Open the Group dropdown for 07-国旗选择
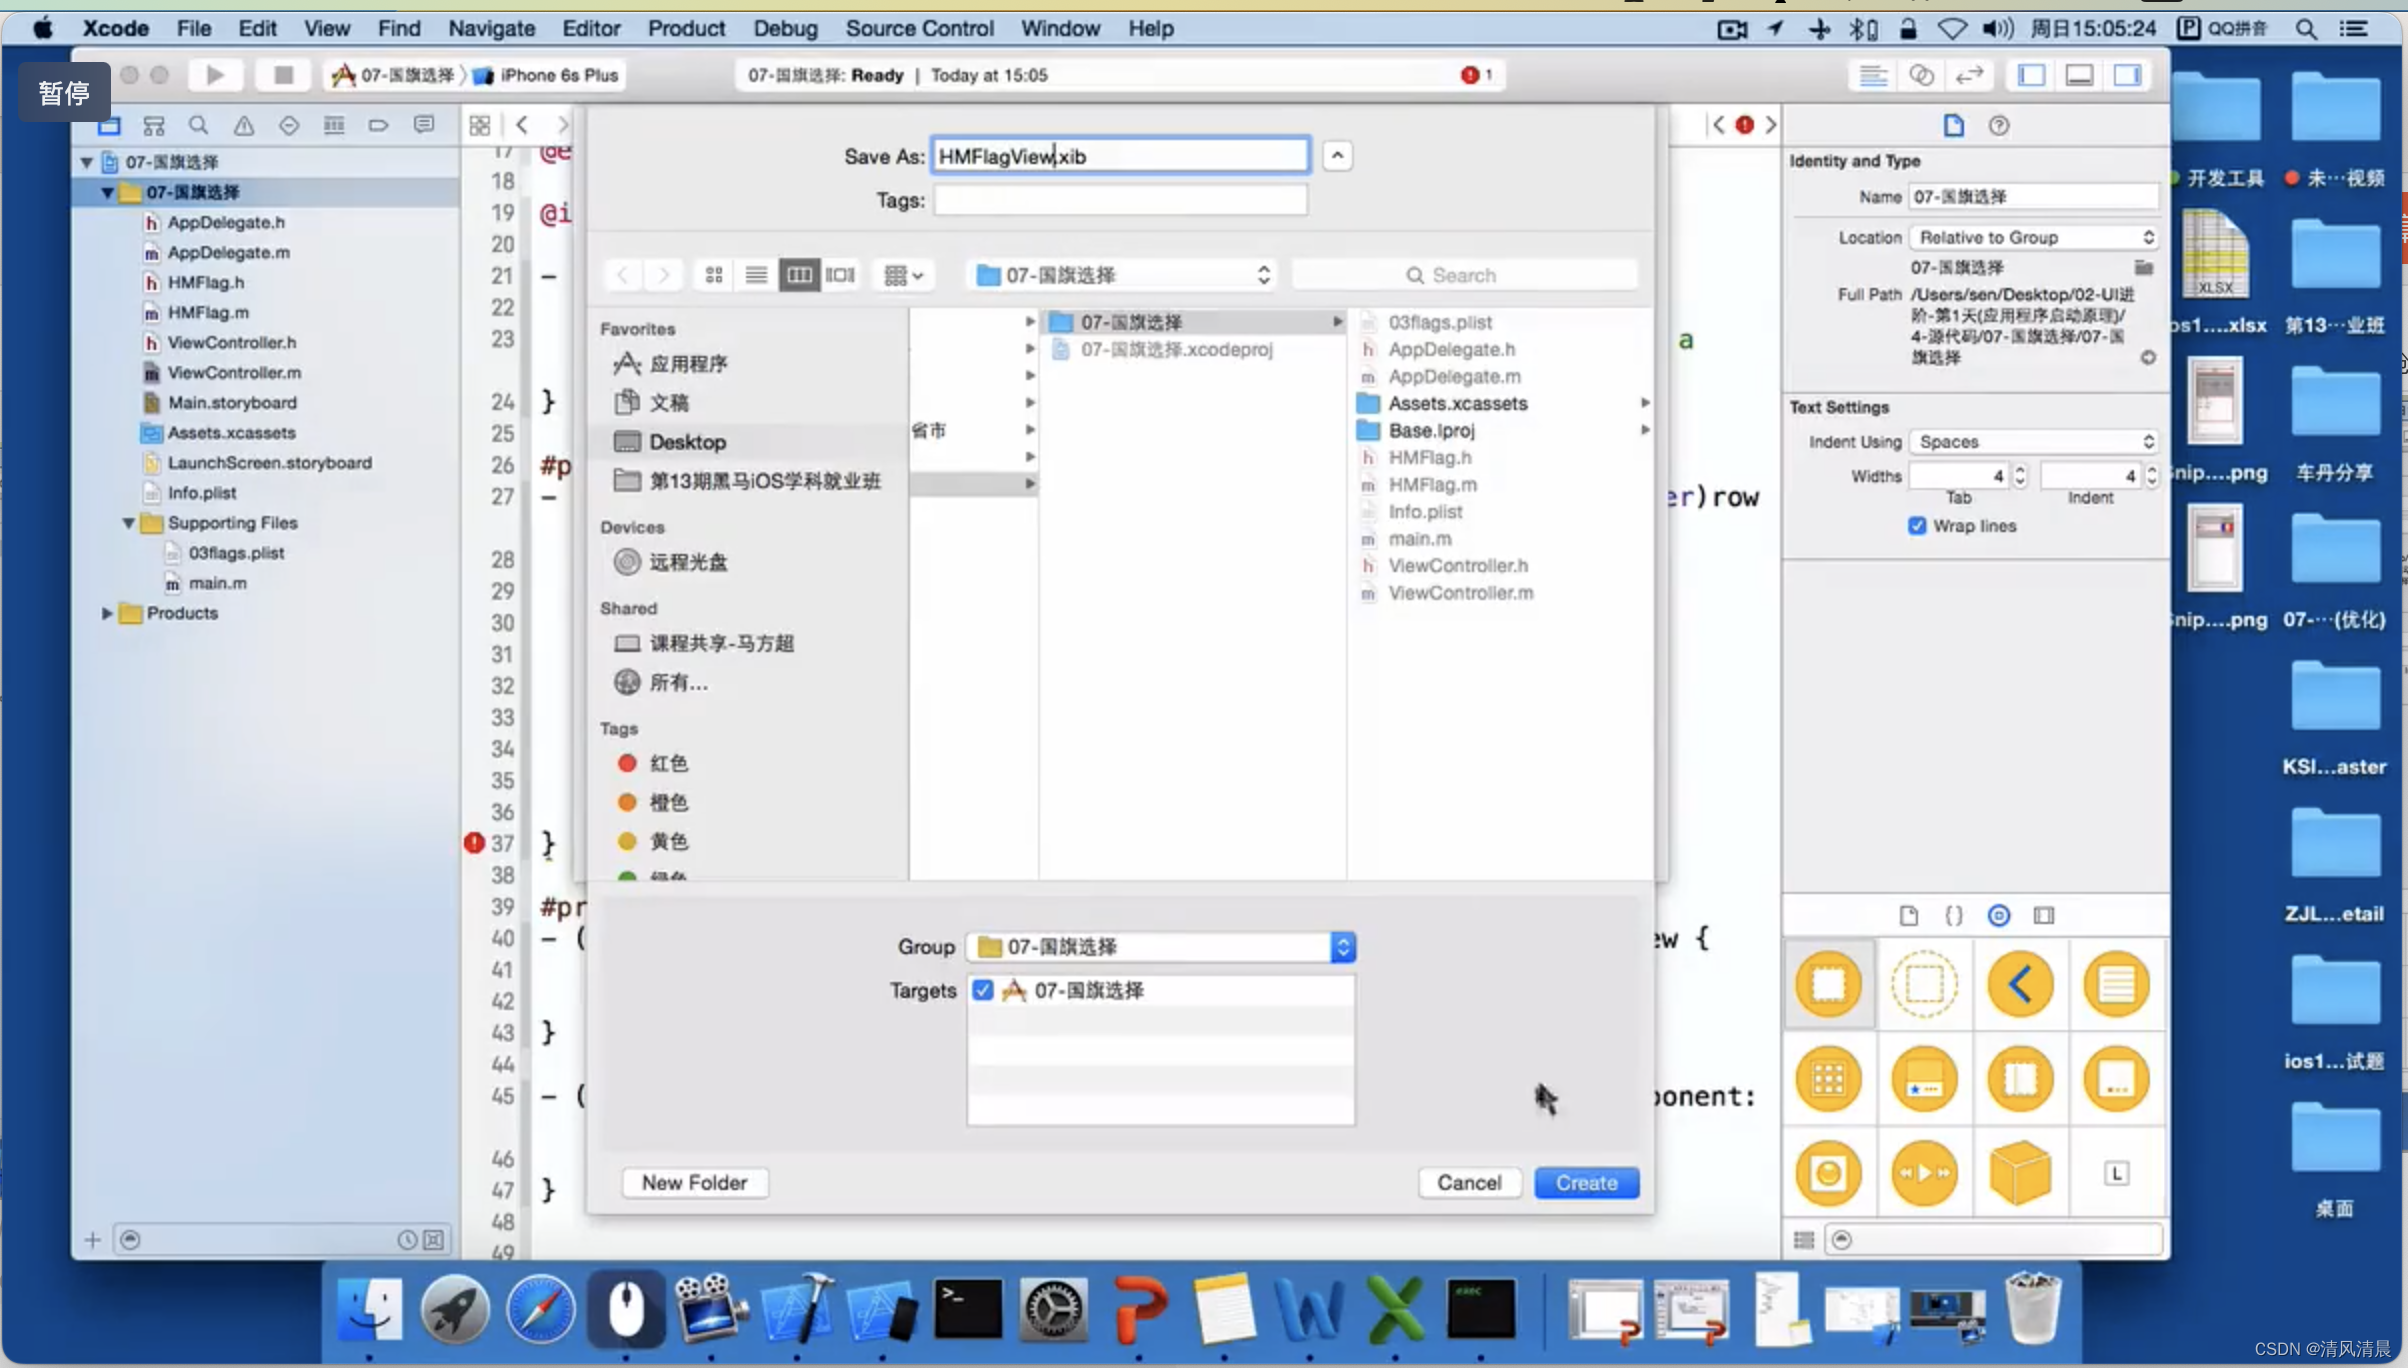The image size is (2408, 1368). [x=1343, y=945]
